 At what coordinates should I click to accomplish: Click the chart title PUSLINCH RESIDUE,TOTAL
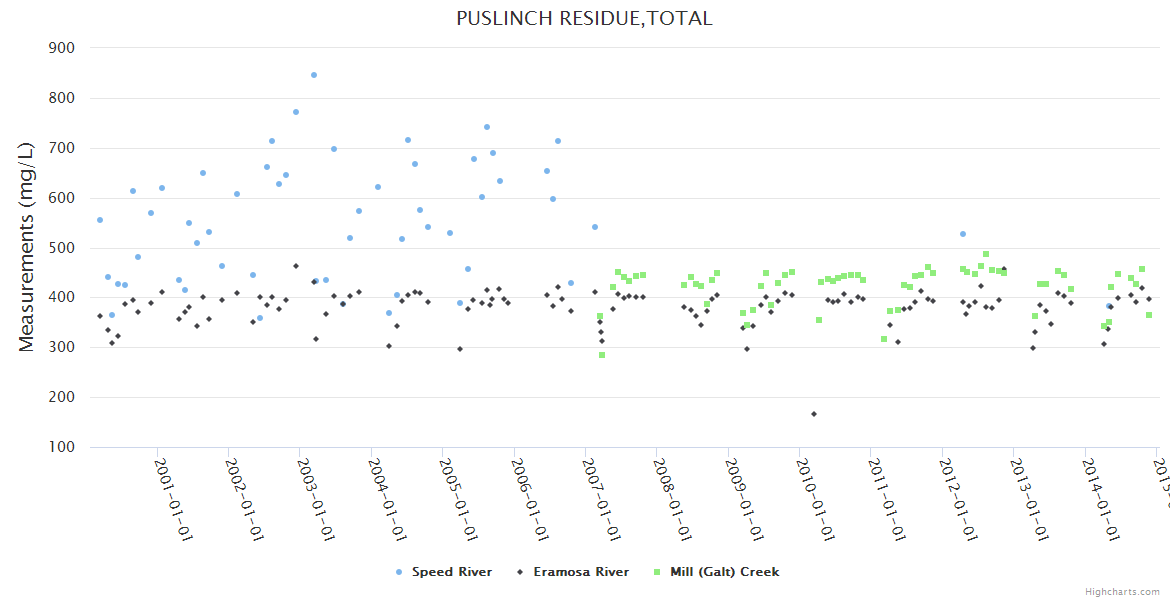584,18
